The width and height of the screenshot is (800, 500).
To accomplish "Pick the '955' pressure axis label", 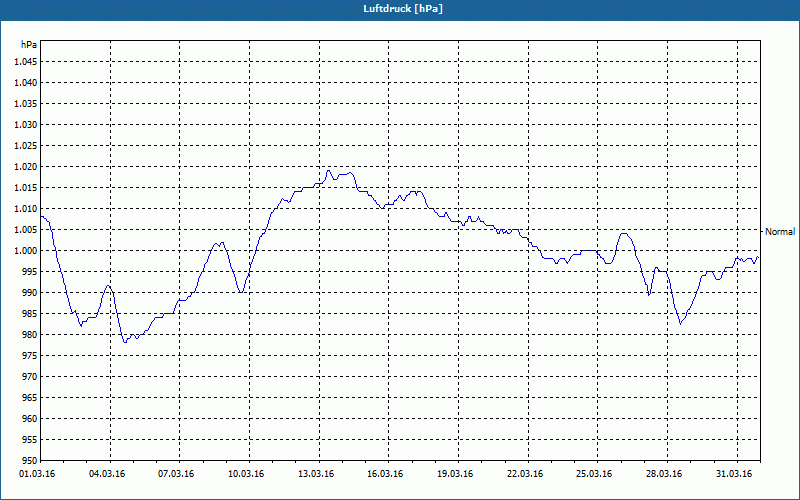I will (x=31, y=440).
